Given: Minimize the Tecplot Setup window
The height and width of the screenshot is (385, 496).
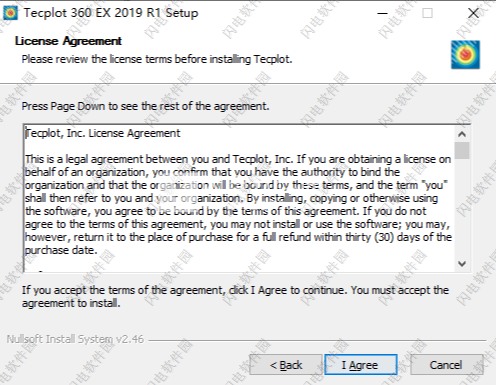Looking at the screenshot, I should point(382,13).
